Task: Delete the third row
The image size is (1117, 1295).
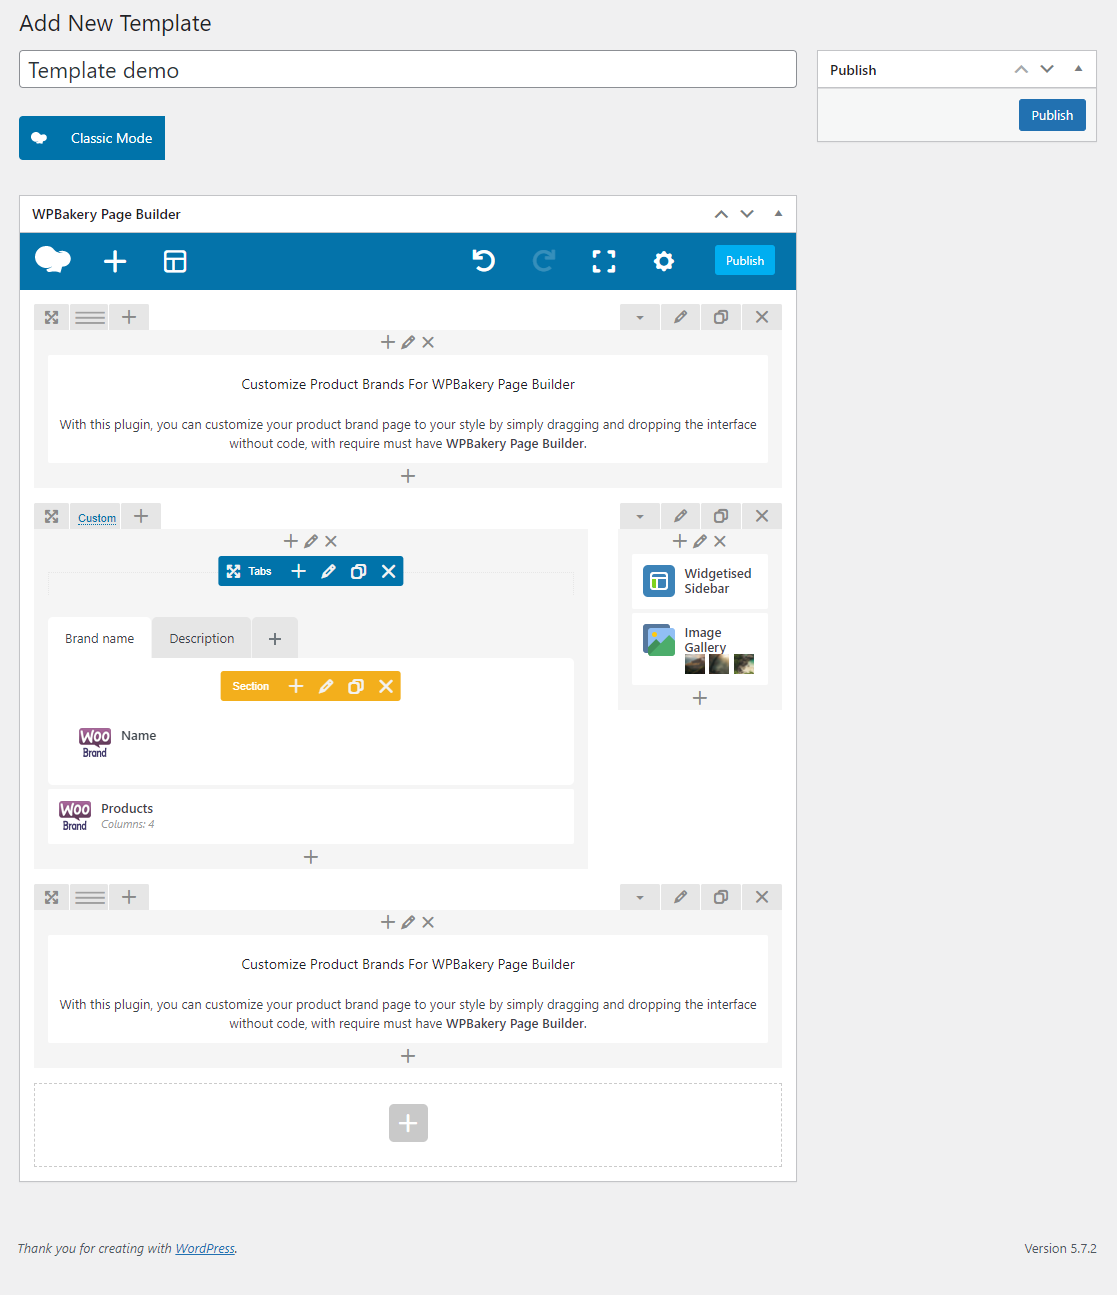Action: coord(762,897)
